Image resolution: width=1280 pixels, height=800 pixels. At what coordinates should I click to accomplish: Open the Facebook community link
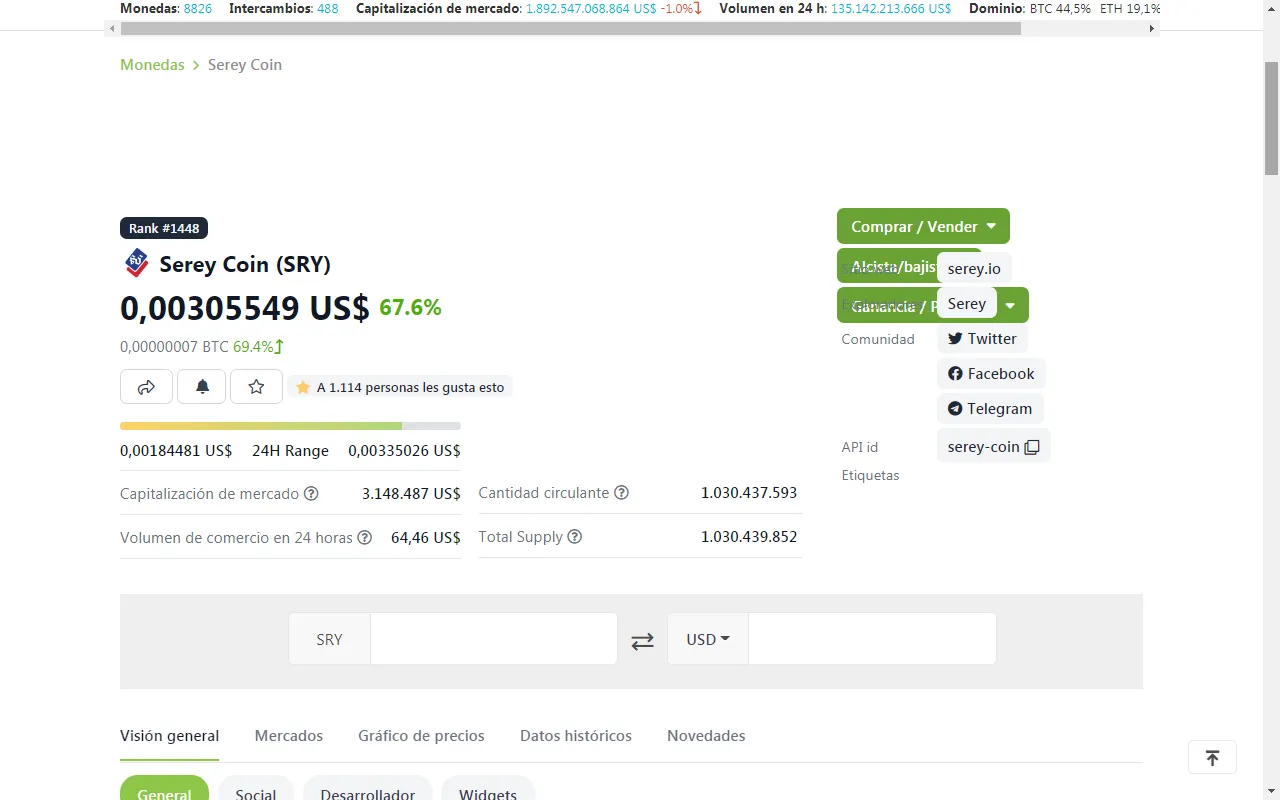click(991, 374)
